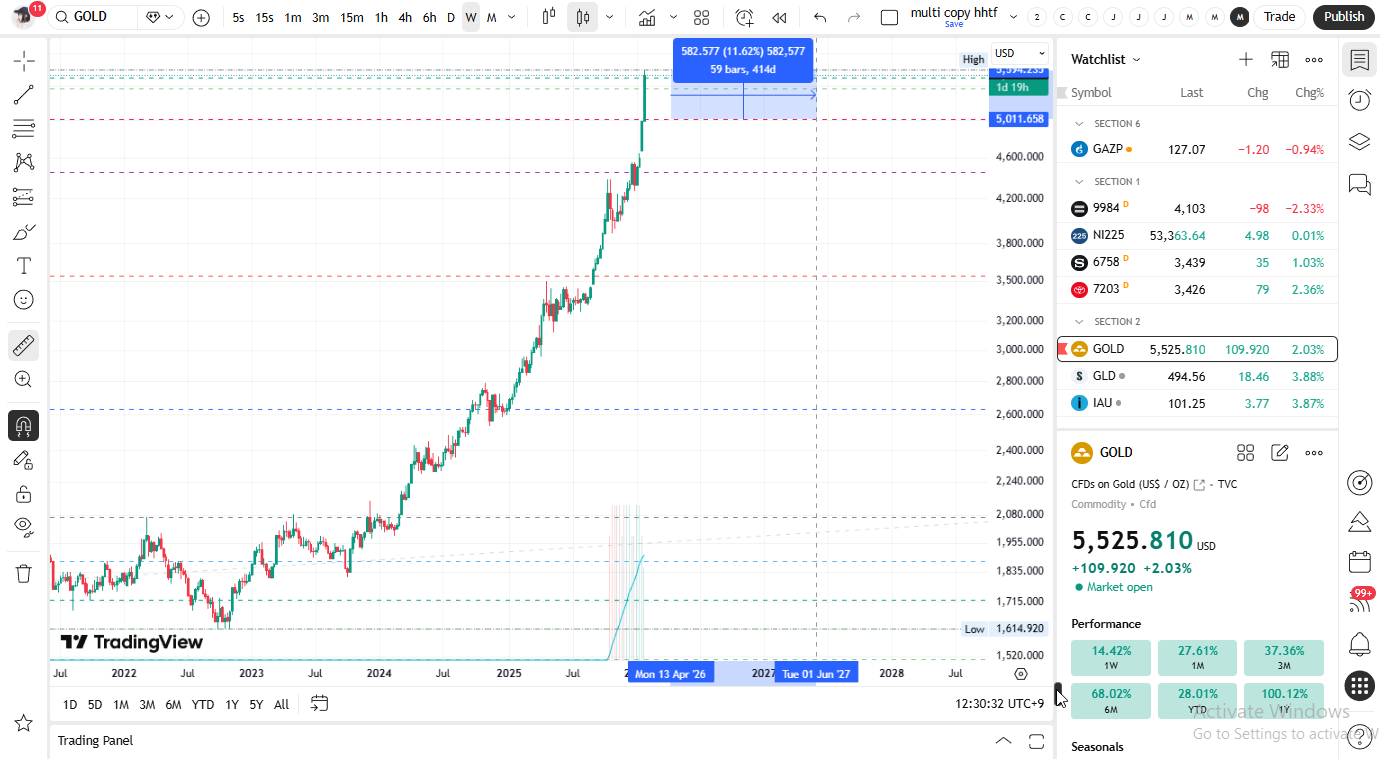The height and width of the screenshot is (759, 1380).
Task: Click the GOLD symbol search field
Action: point(93,17)
